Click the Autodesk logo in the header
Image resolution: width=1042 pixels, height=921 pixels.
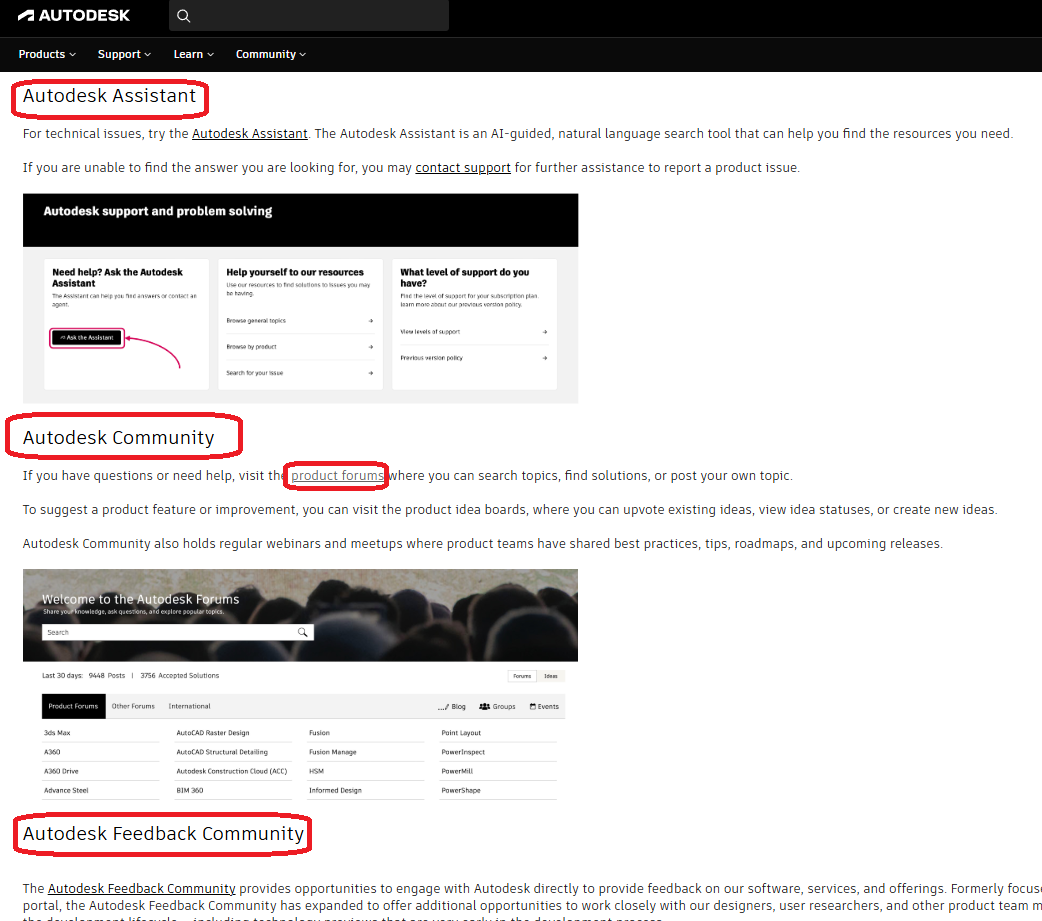pos(75,15)
